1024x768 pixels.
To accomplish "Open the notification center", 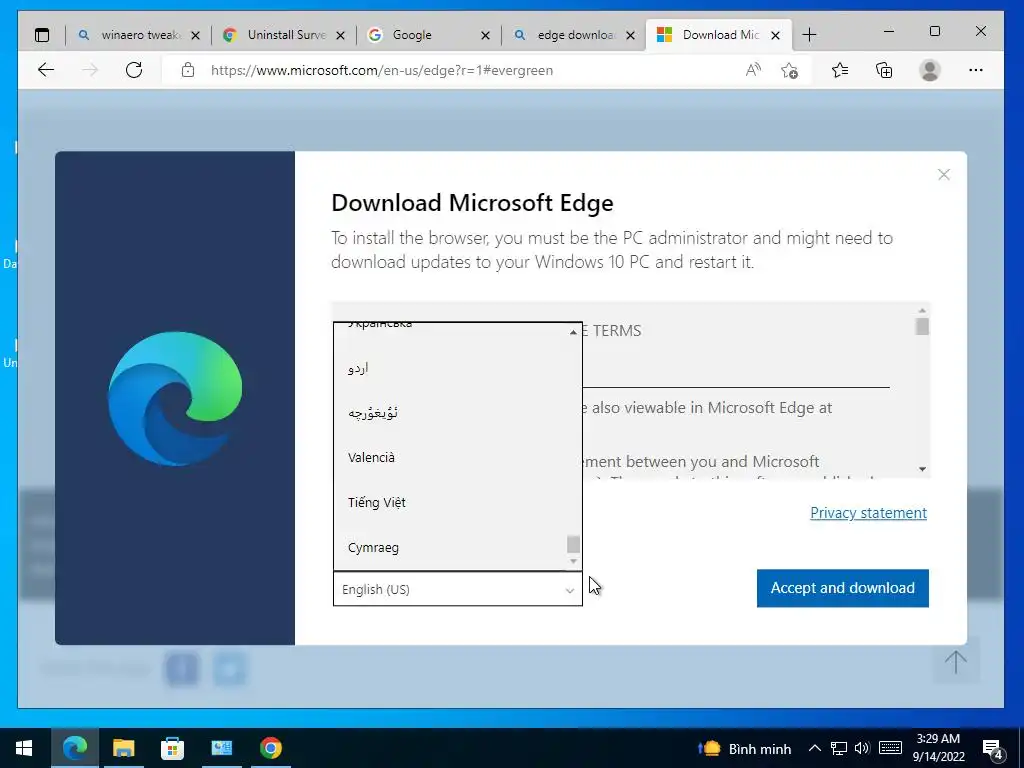I will pyautogui.click(x=993, y=750).
